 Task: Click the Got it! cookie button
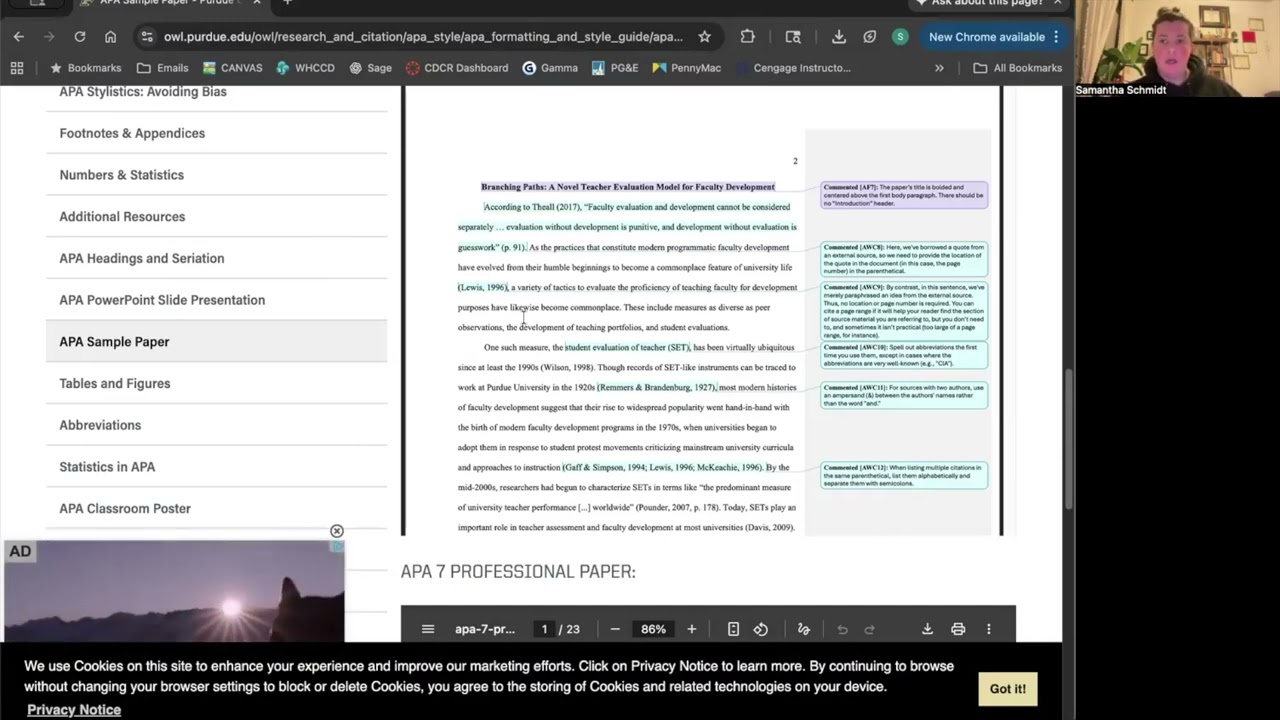click(1007, 689)
